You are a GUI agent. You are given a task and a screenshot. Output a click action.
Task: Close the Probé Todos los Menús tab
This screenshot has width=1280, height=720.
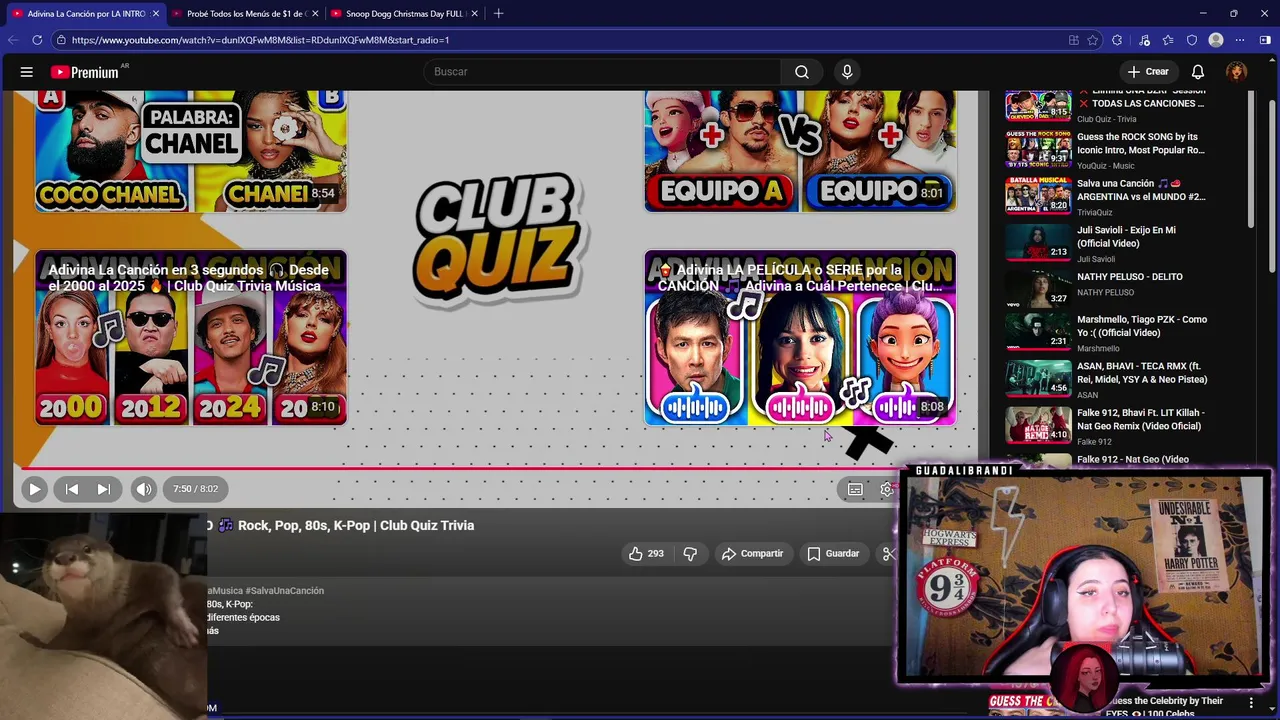pos(315,13)
